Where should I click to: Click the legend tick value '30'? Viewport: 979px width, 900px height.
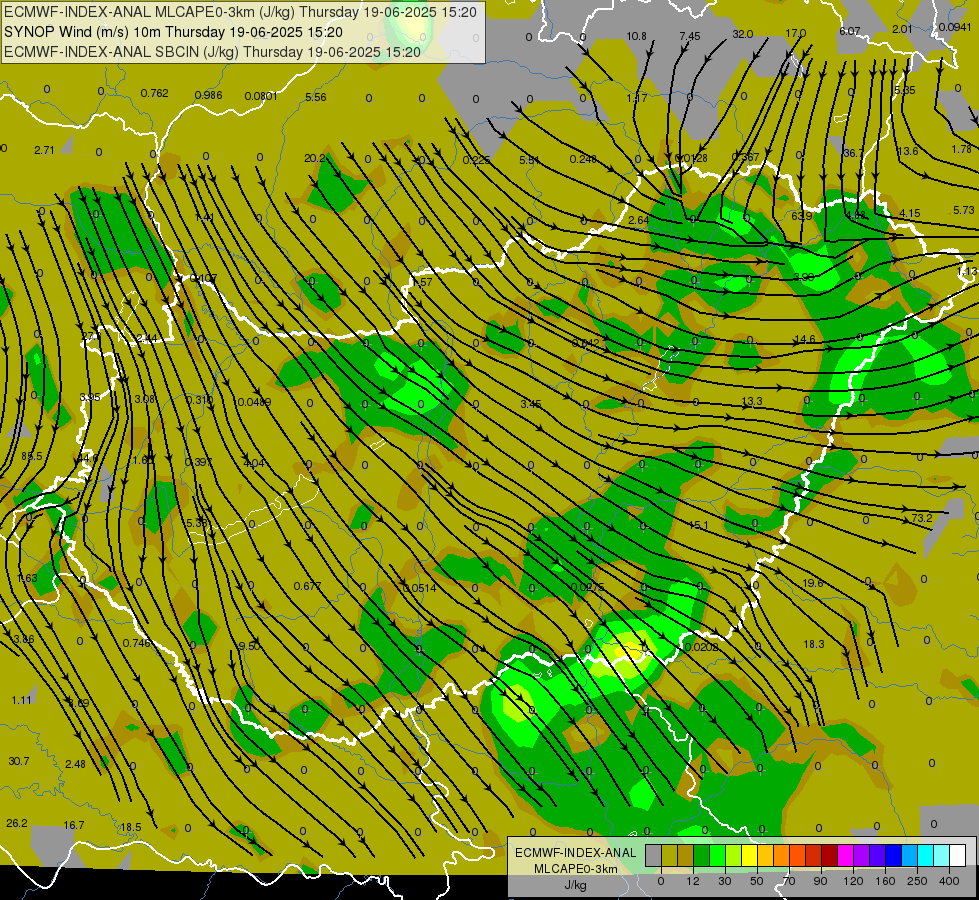point(725,881)
